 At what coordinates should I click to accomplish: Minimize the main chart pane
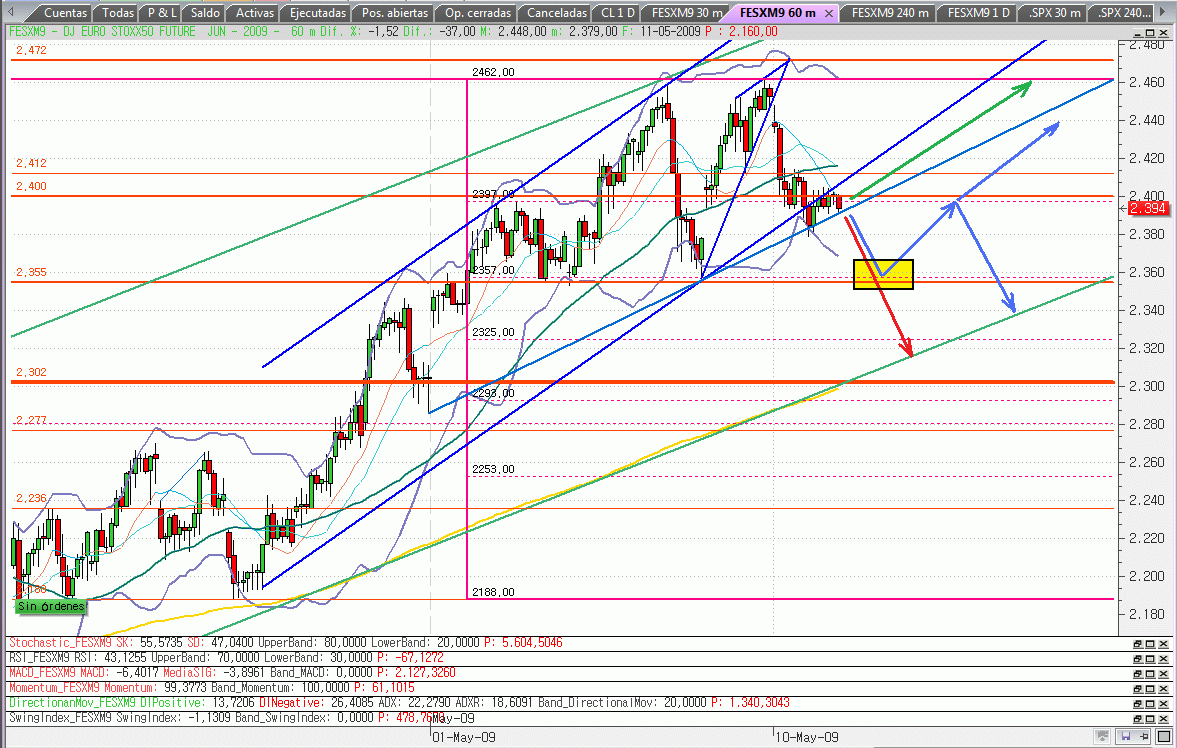tap(1138, 32)
